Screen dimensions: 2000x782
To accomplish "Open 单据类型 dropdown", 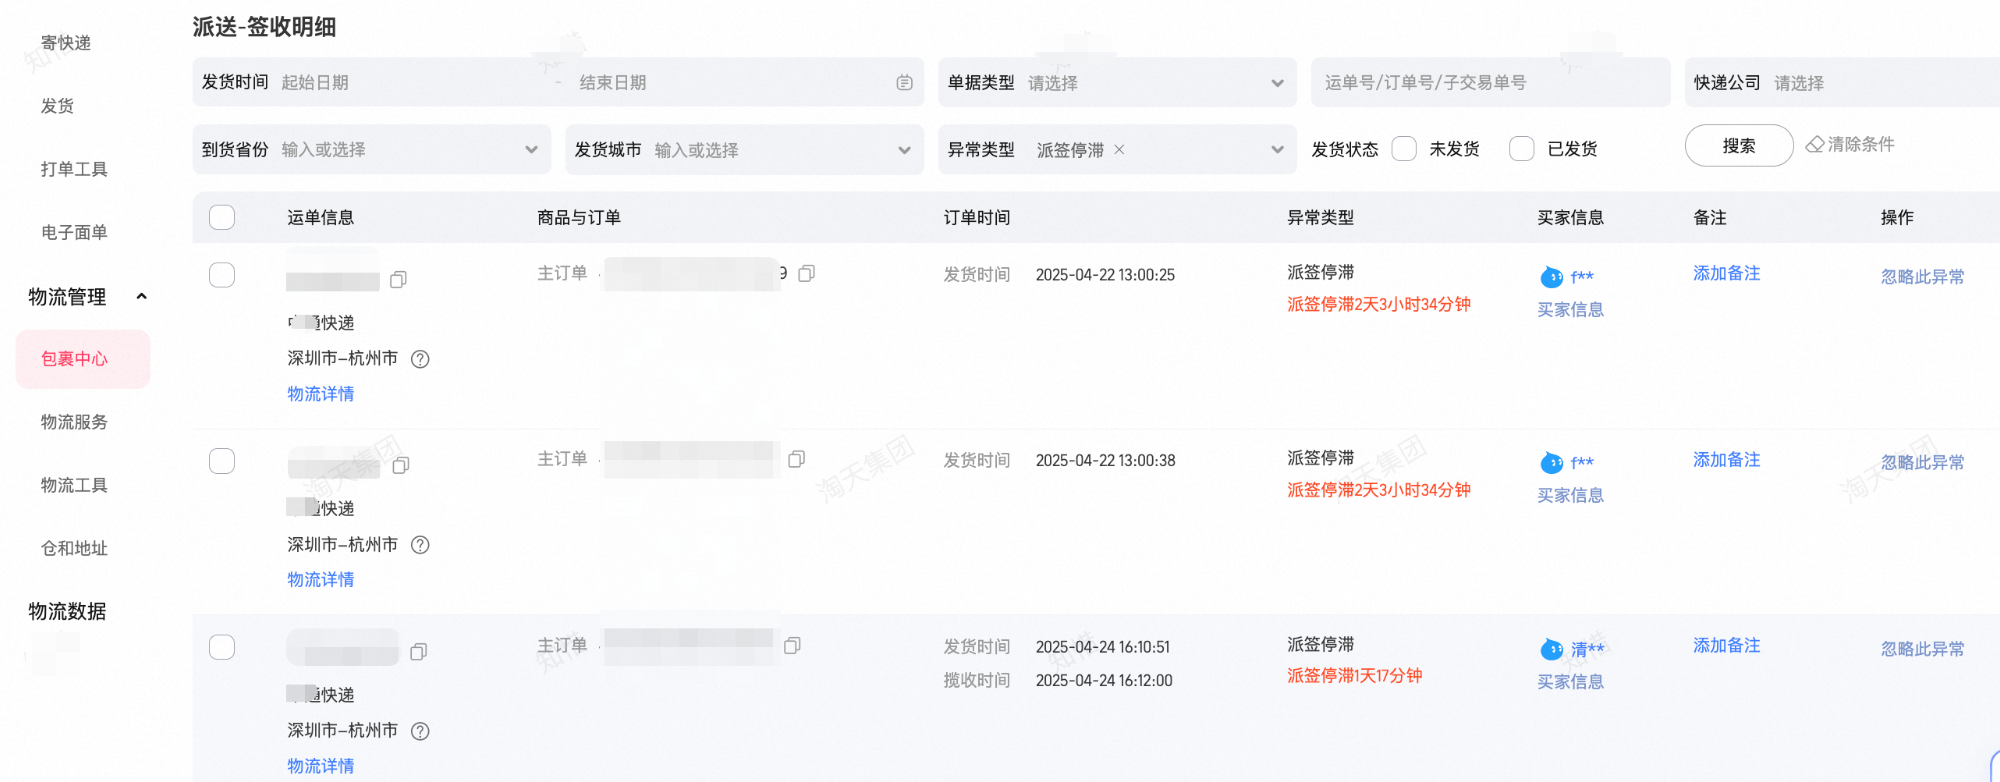I will (1117, 82).
